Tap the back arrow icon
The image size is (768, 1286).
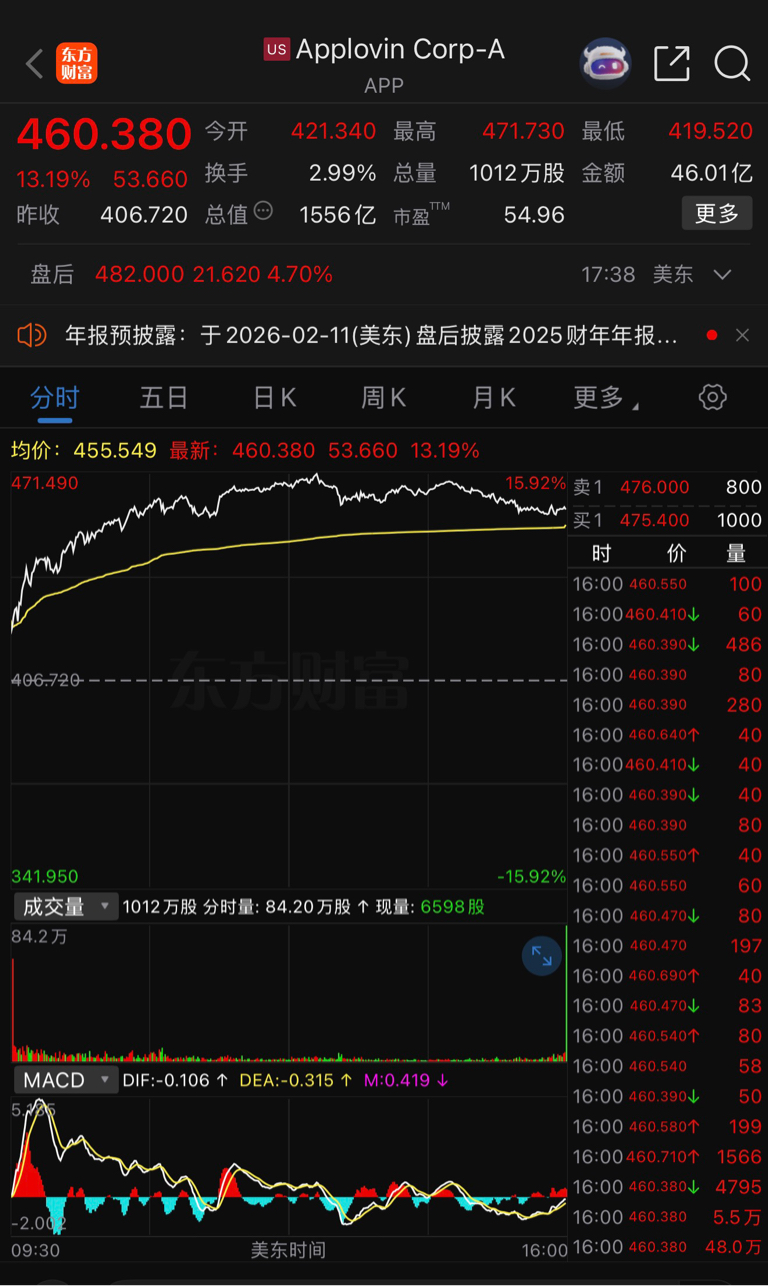pos(35,64)
